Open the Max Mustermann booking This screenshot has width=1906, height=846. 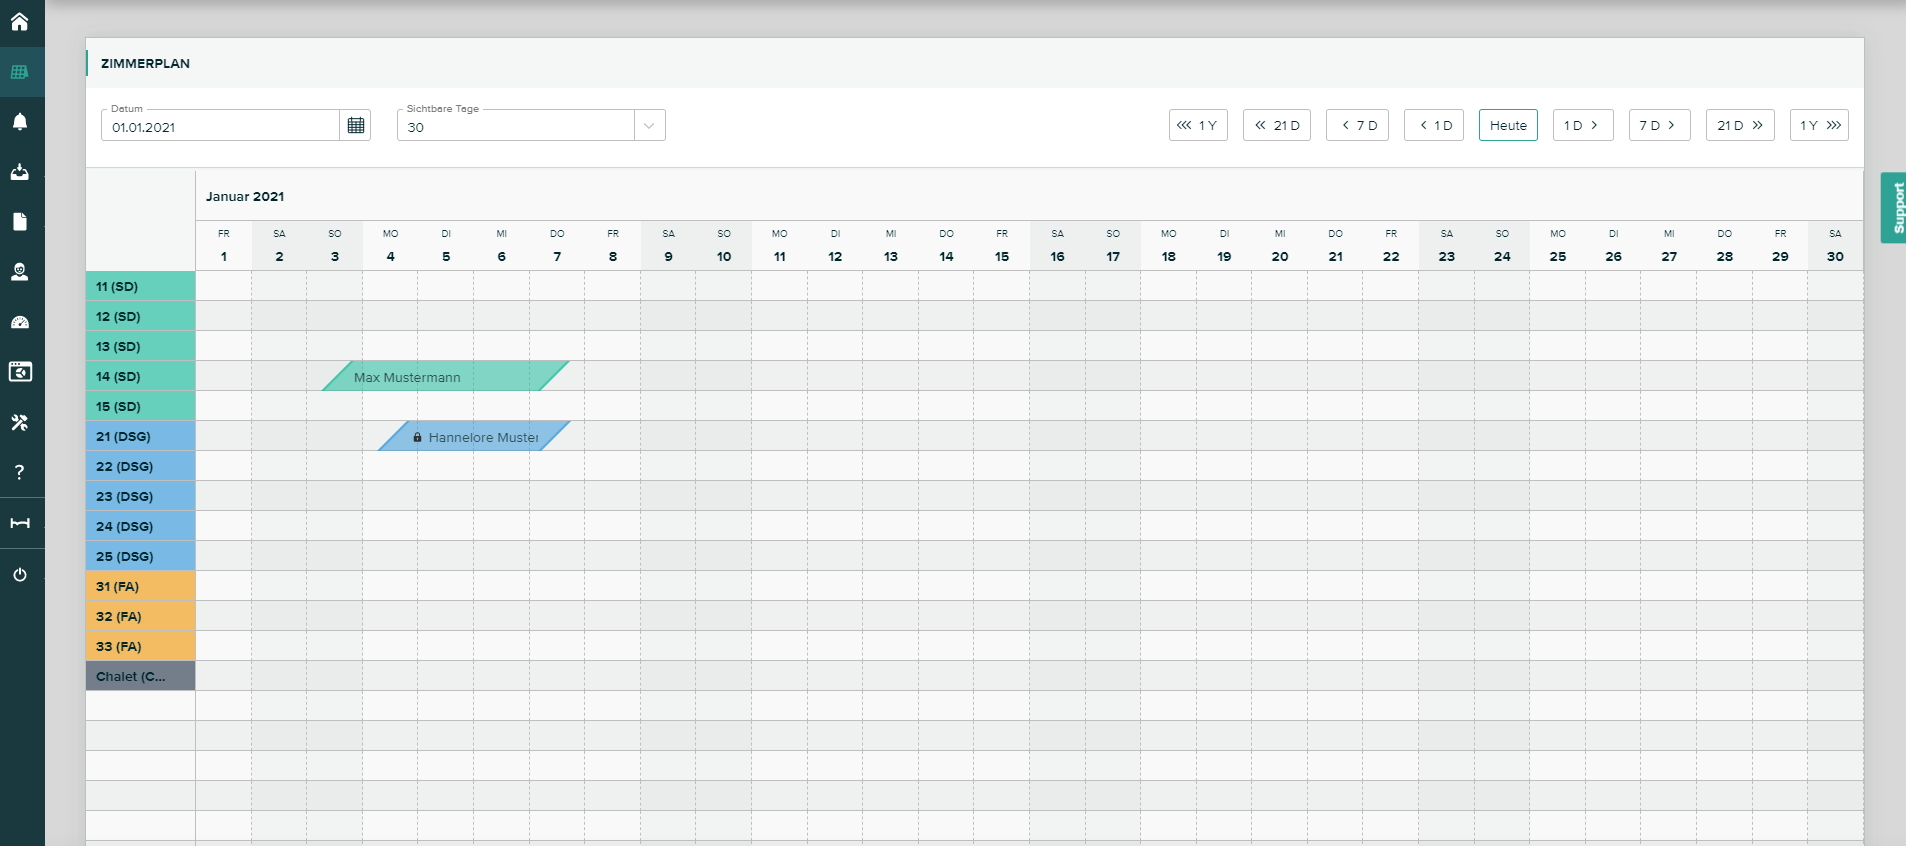point(445,377)
